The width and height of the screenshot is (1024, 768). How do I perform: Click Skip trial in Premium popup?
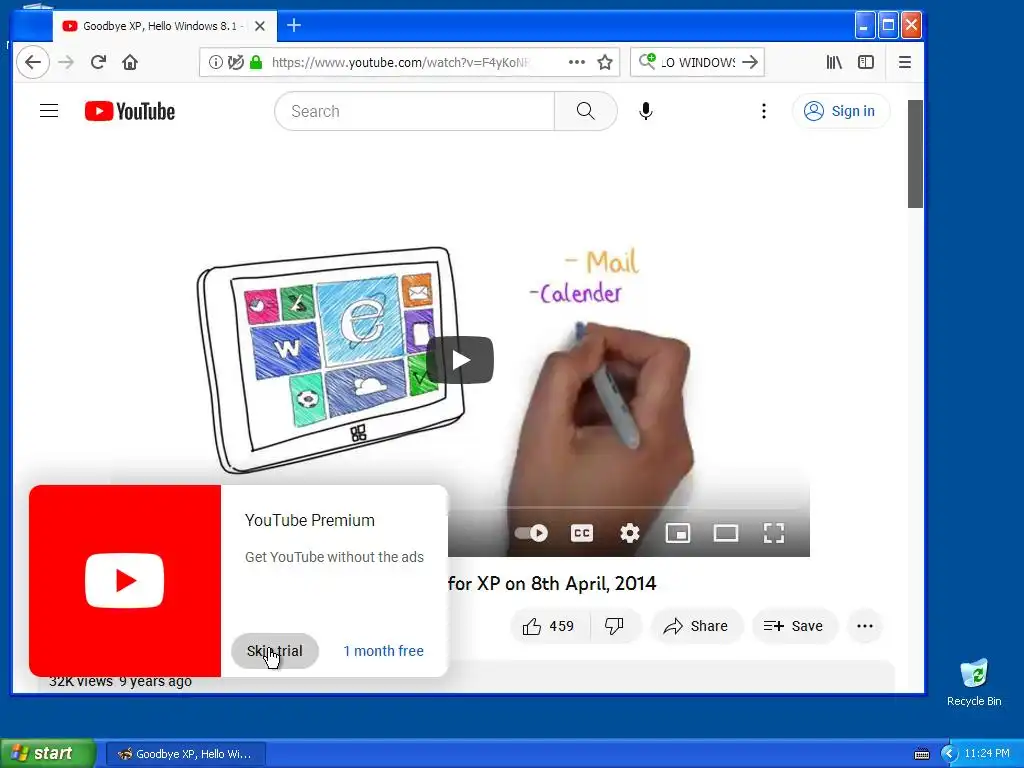(x=274, y=651)
